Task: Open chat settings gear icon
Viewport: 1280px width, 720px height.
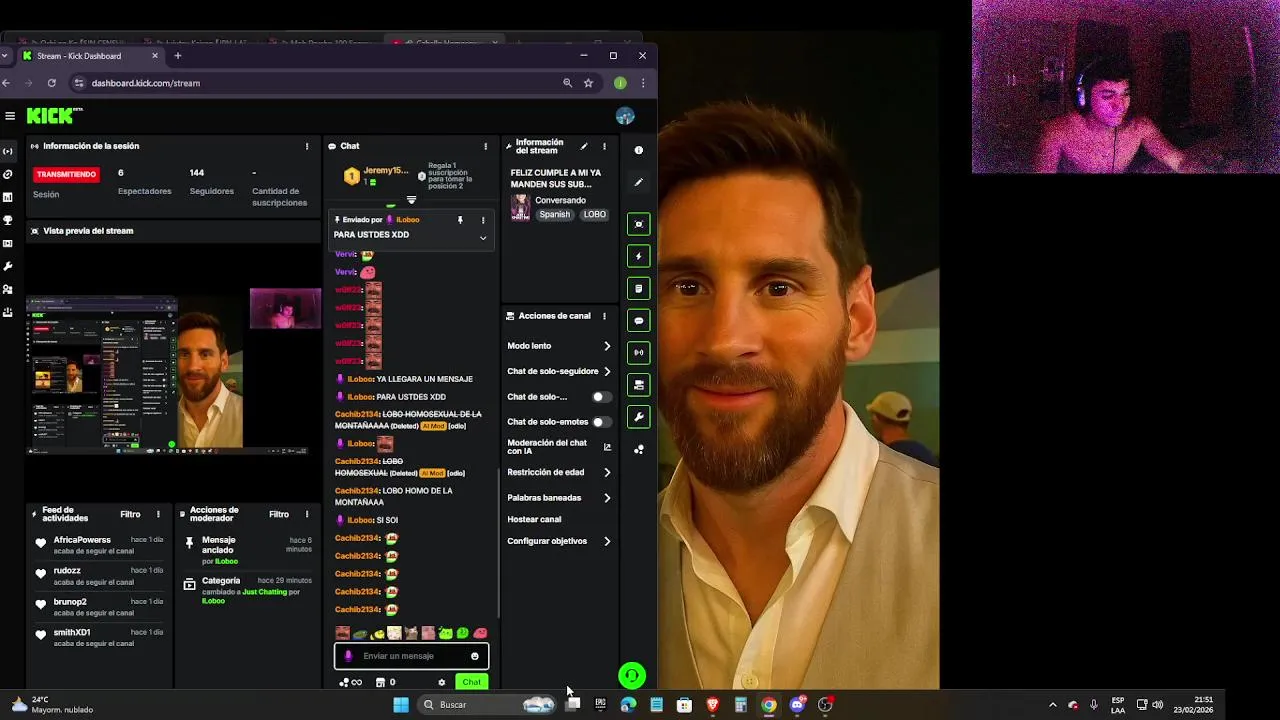Action: [x=441, y=682]
